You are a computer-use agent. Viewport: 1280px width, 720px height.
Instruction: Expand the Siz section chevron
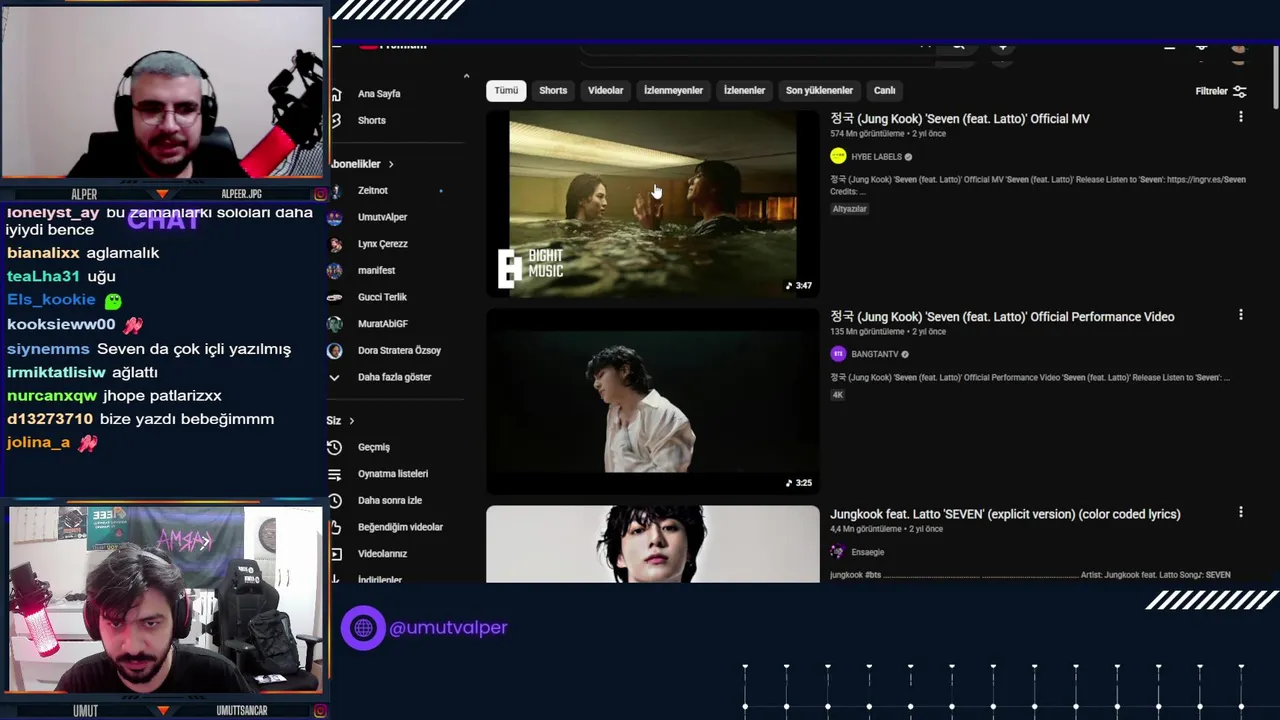point(351,421)
